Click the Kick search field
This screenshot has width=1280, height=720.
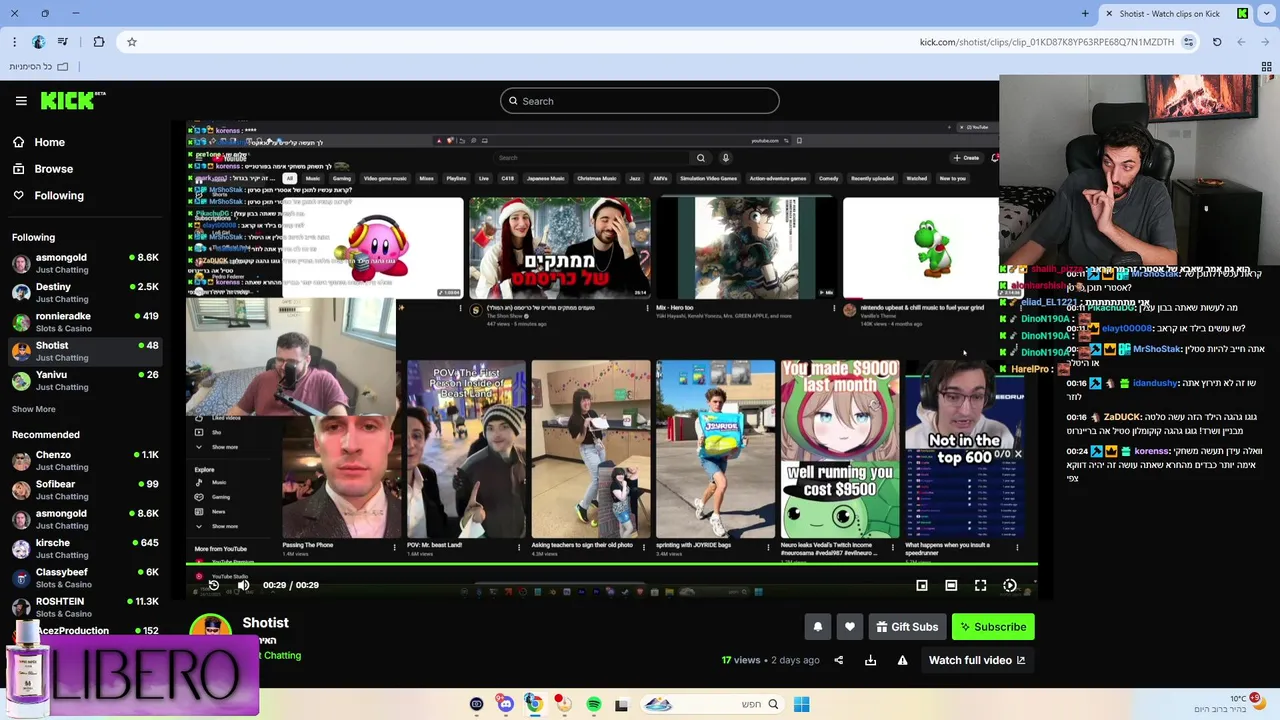pos(640,101)
